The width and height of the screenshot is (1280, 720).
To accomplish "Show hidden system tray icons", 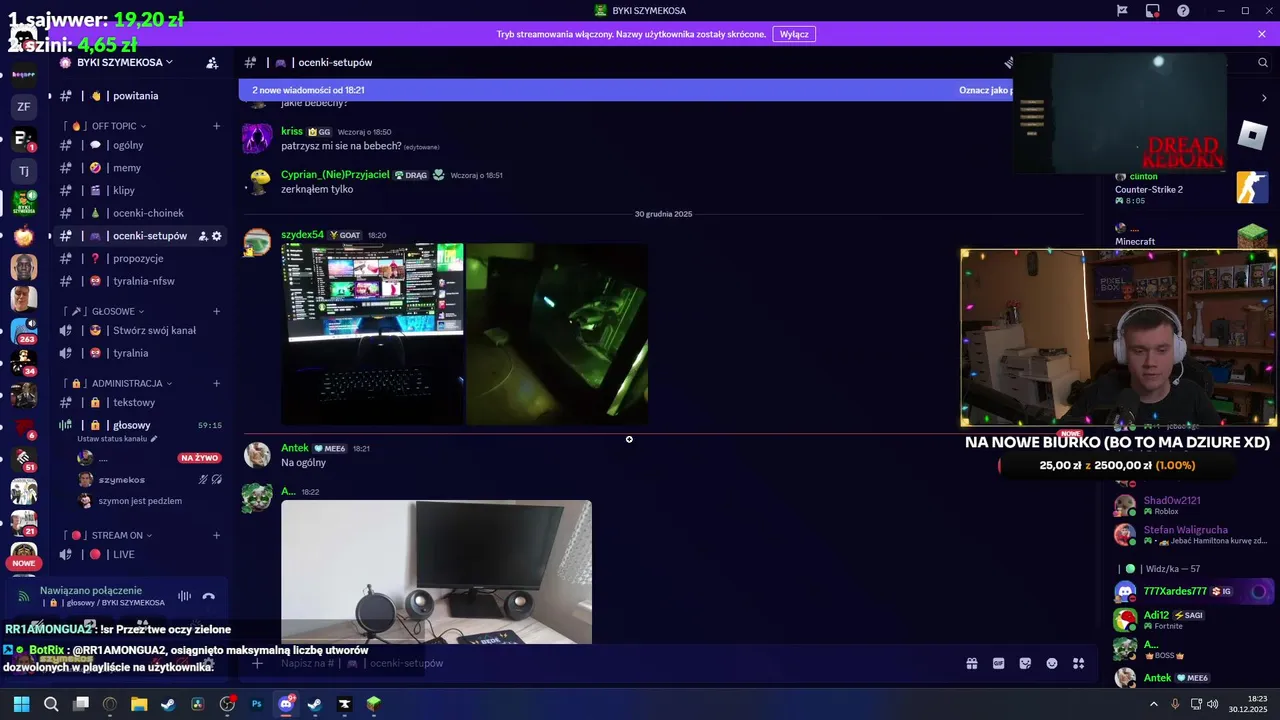I will coord(1154,704).
